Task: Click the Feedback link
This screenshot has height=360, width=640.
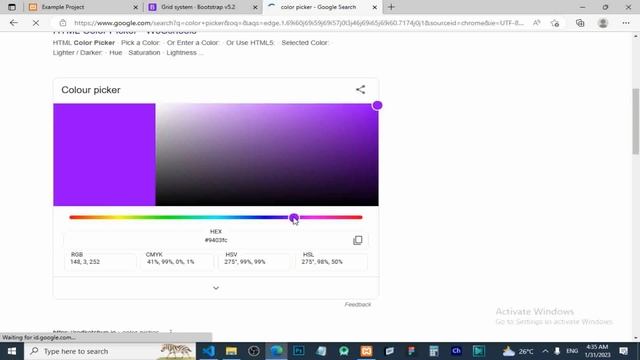Action: pyautogui.click(x=358, y=304)
